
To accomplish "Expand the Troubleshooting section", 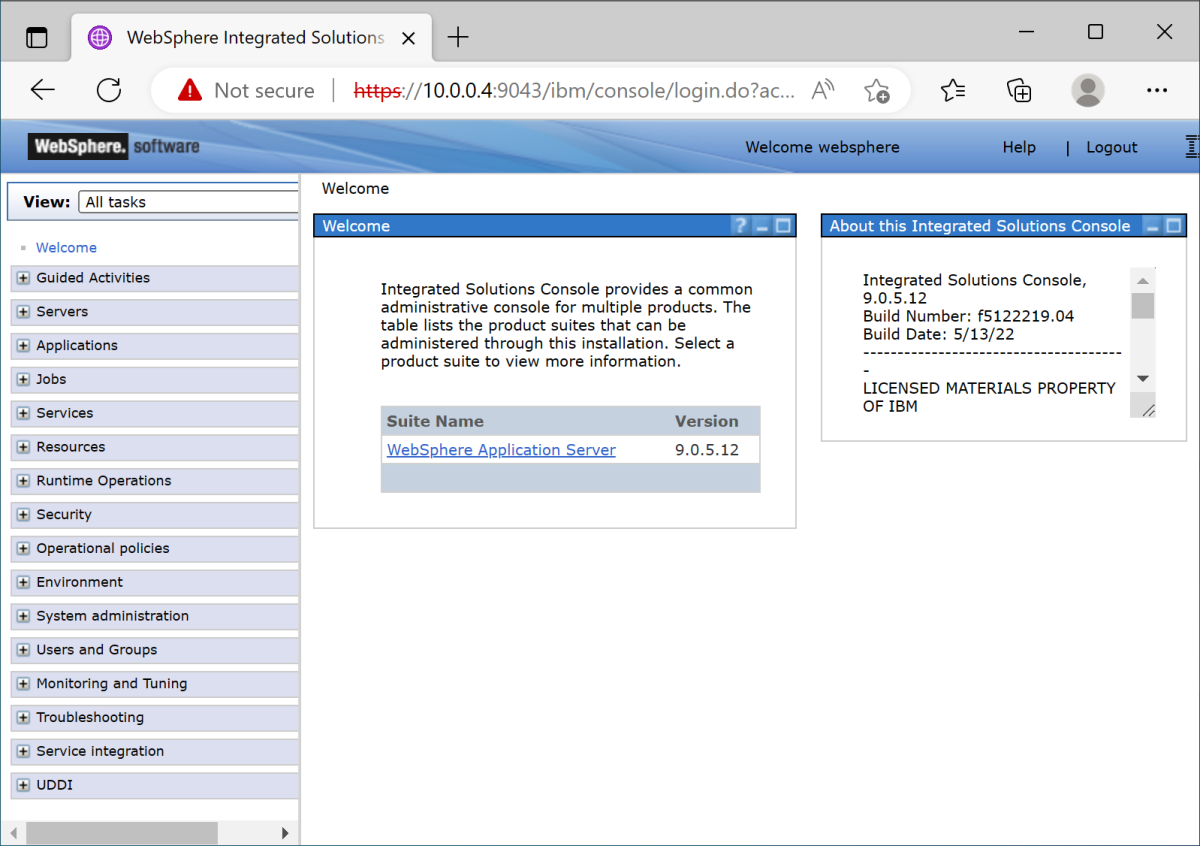I will tap(22, 717).
